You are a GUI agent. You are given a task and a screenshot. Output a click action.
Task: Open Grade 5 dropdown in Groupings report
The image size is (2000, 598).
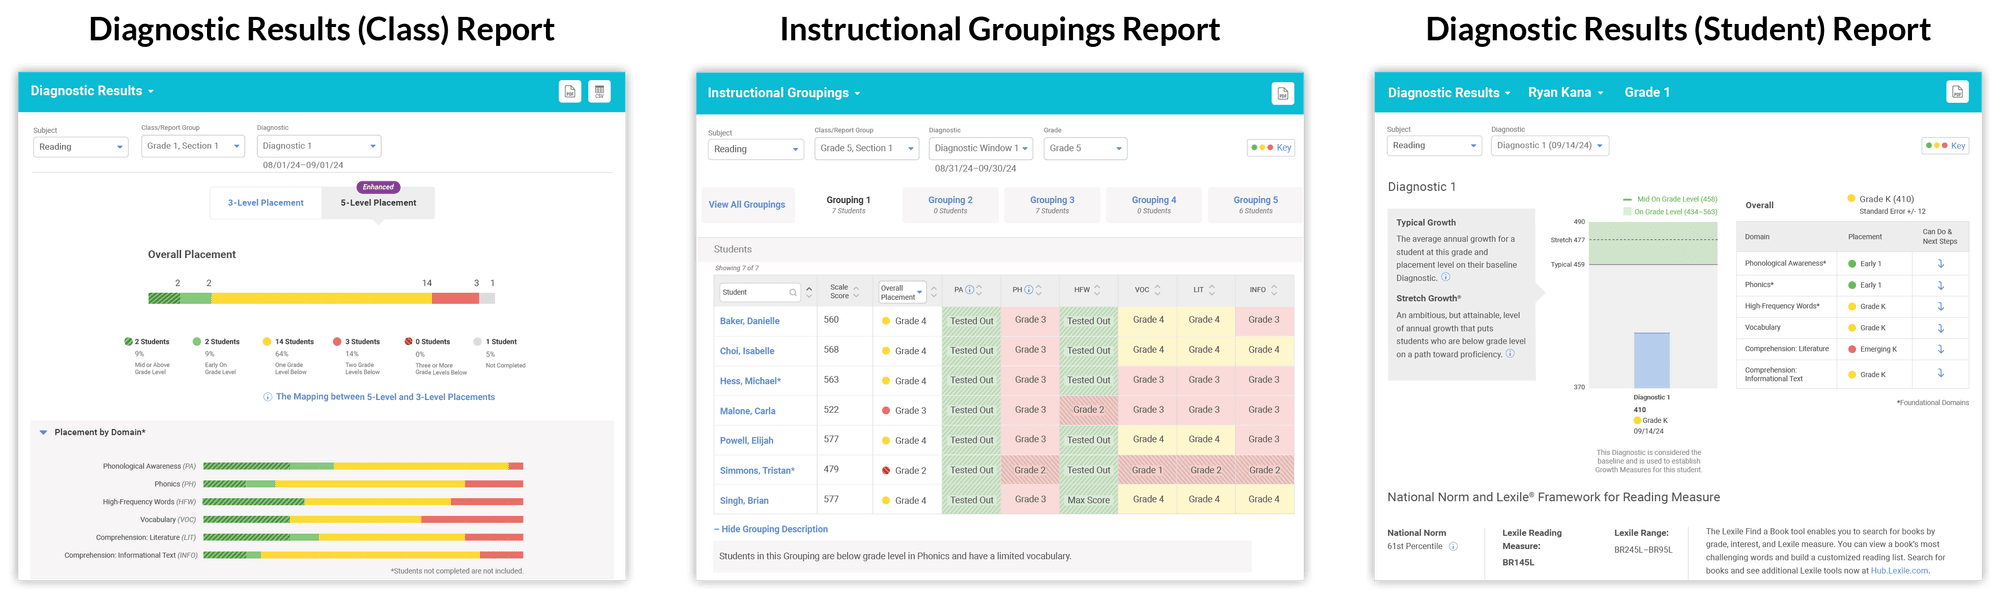[1085, 148]
